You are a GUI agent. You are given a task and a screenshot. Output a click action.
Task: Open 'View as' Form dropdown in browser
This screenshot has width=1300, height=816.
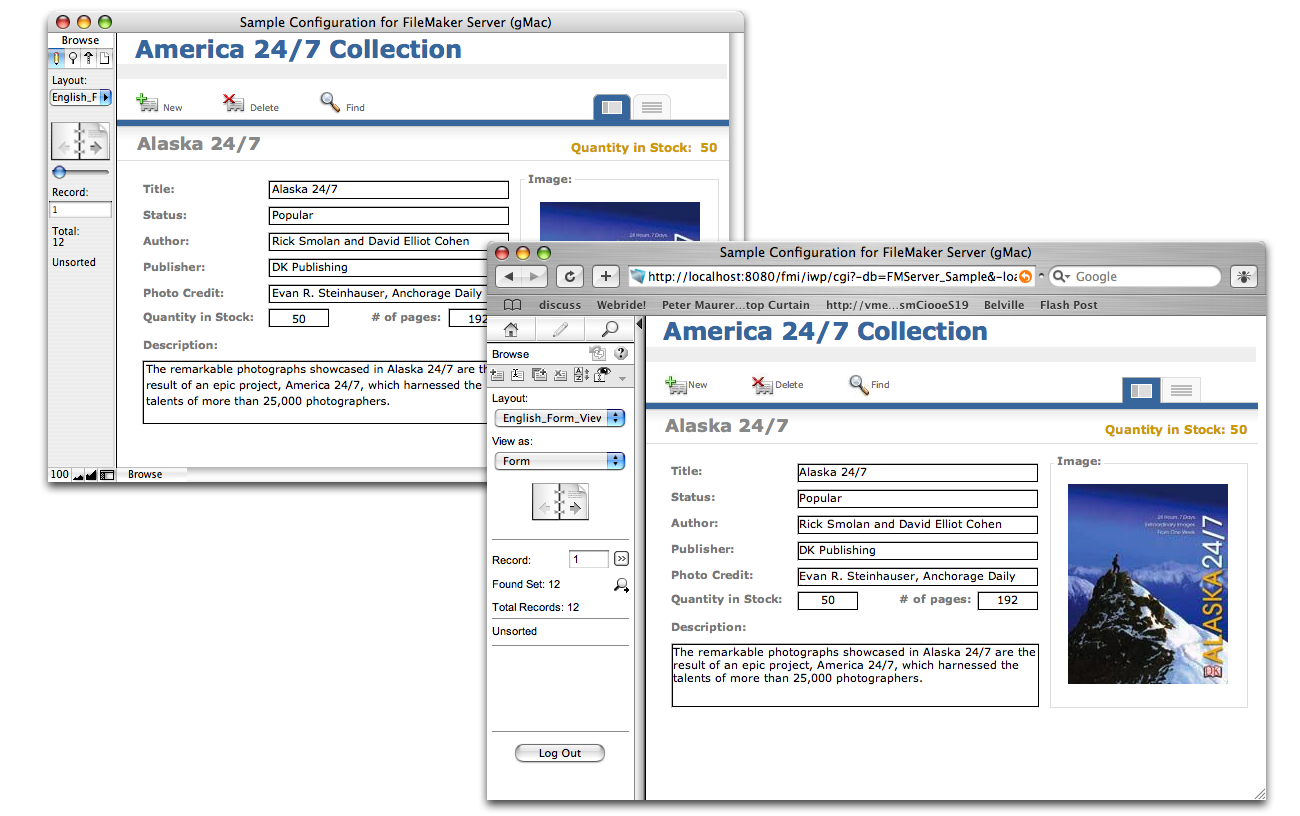[x=560, y=461]
